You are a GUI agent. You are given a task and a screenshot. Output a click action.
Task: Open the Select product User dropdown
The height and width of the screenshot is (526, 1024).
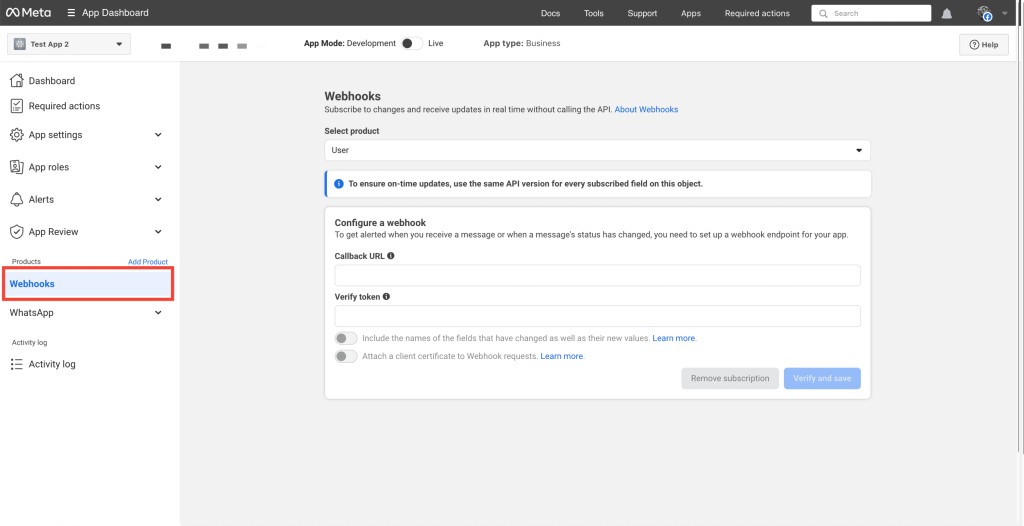pos(597,150)
